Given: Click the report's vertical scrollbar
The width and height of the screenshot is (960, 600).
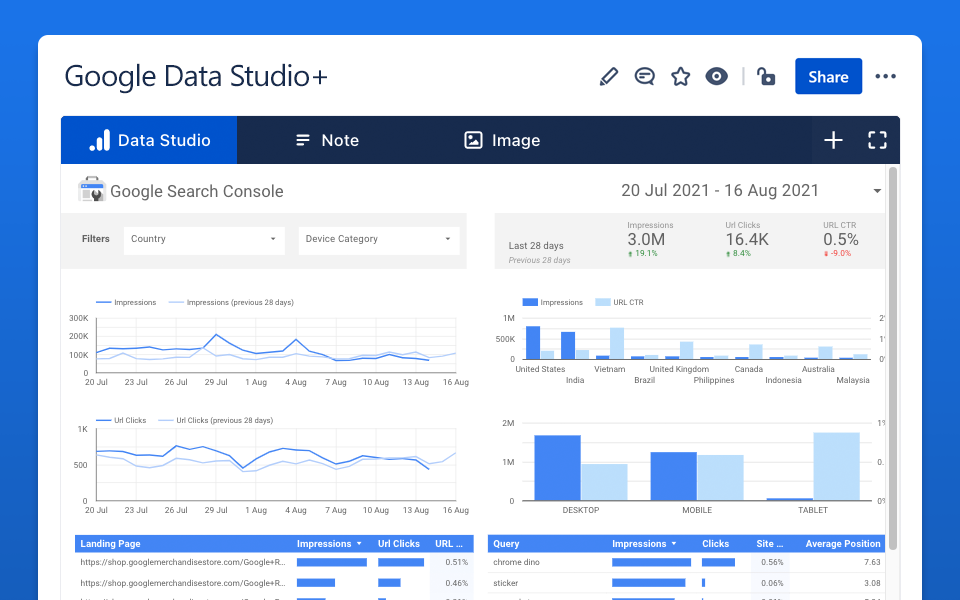Looking at the screenshot, I should pyautogui.click(x=893, y=358).
